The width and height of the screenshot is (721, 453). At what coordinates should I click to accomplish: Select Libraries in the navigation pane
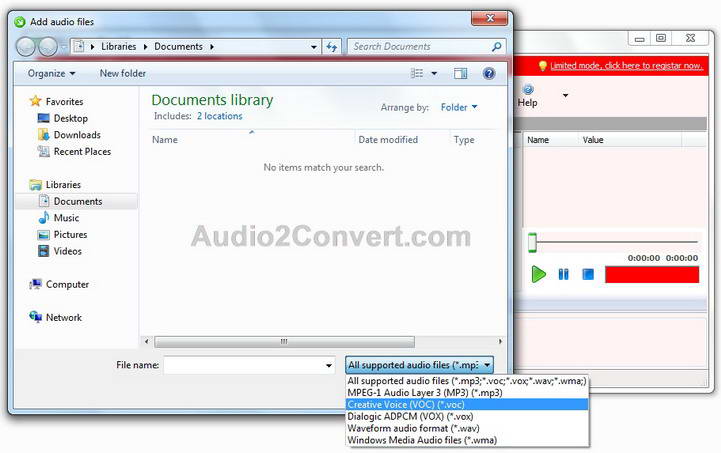coord(63,184)
